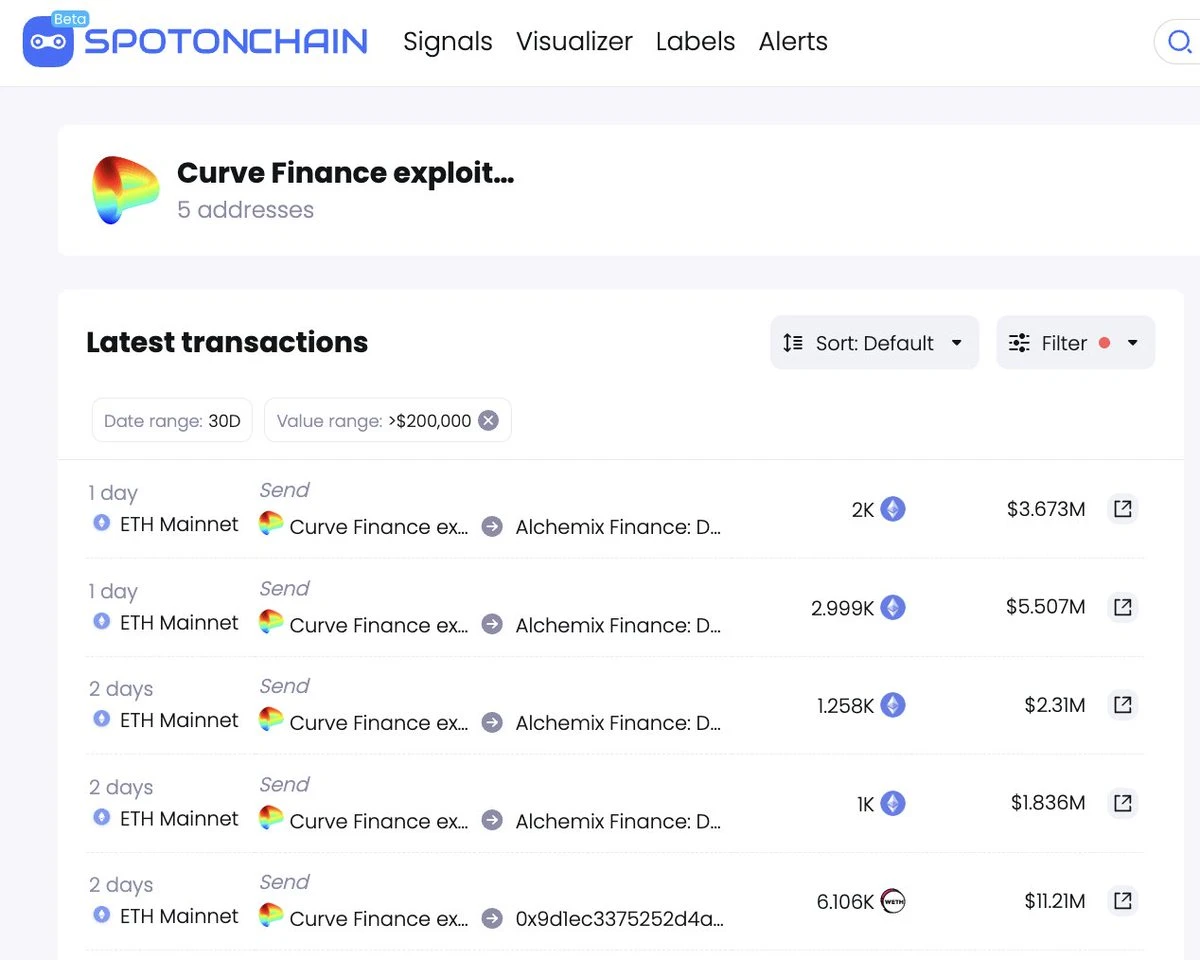This screenshot has height=960, width=1200.
Task: Click the ETH token icon beside 2.999K
Action: point(892,607)
